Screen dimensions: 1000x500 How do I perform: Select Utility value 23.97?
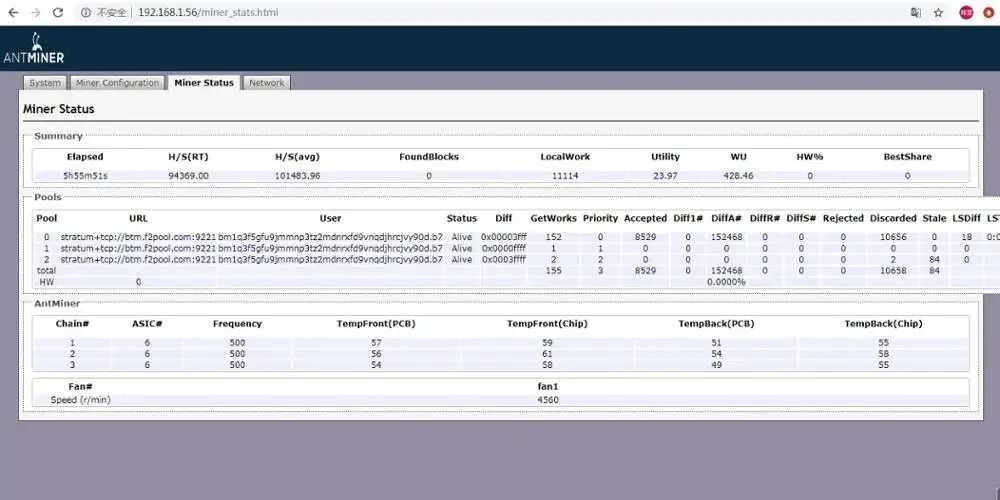(665, 176)
